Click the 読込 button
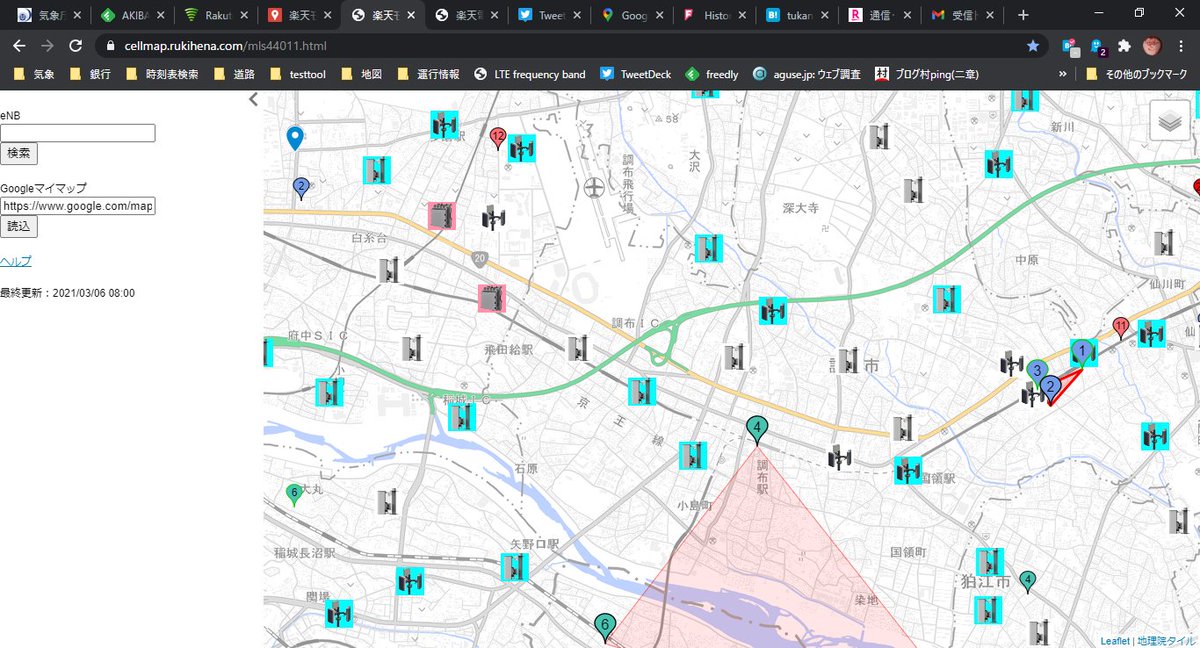The width and height of the screenshot is (1200, 648). [19, 226]
